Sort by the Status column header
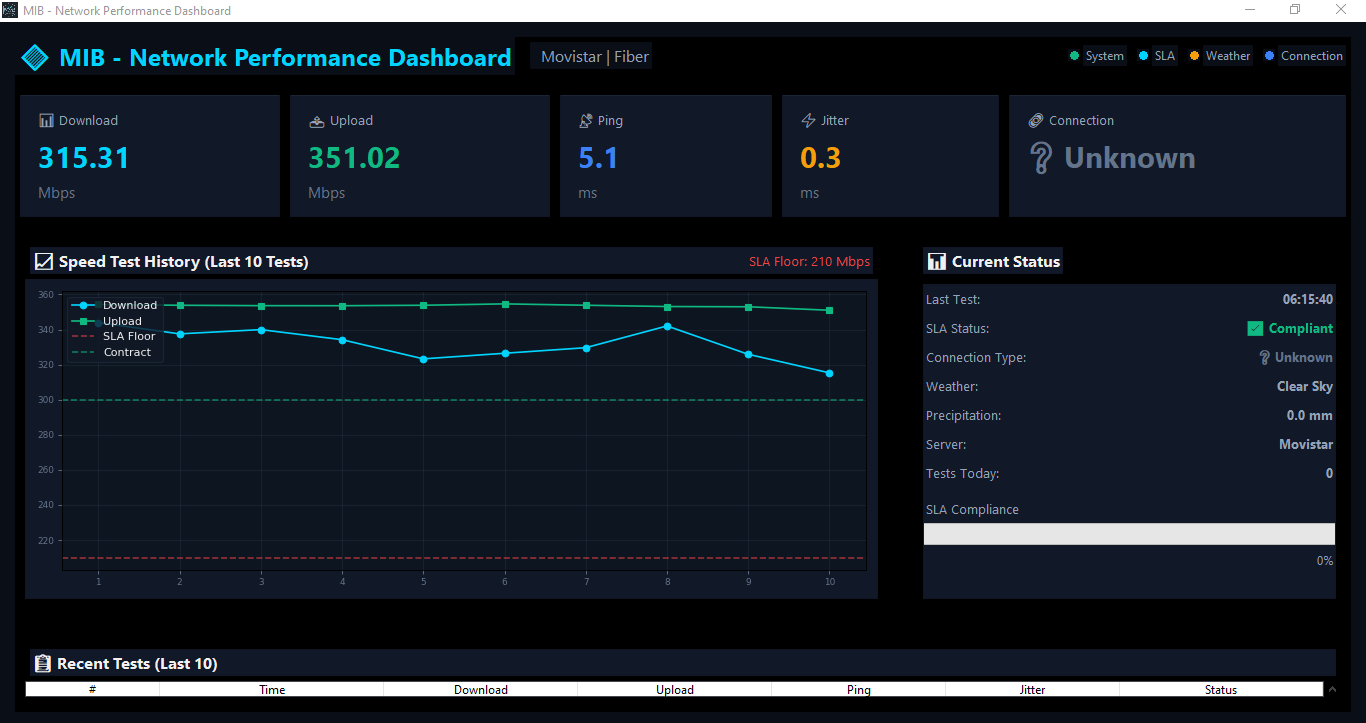Image resolution: width=1366 pixels, height=723 pixels. click(1221, 690)
